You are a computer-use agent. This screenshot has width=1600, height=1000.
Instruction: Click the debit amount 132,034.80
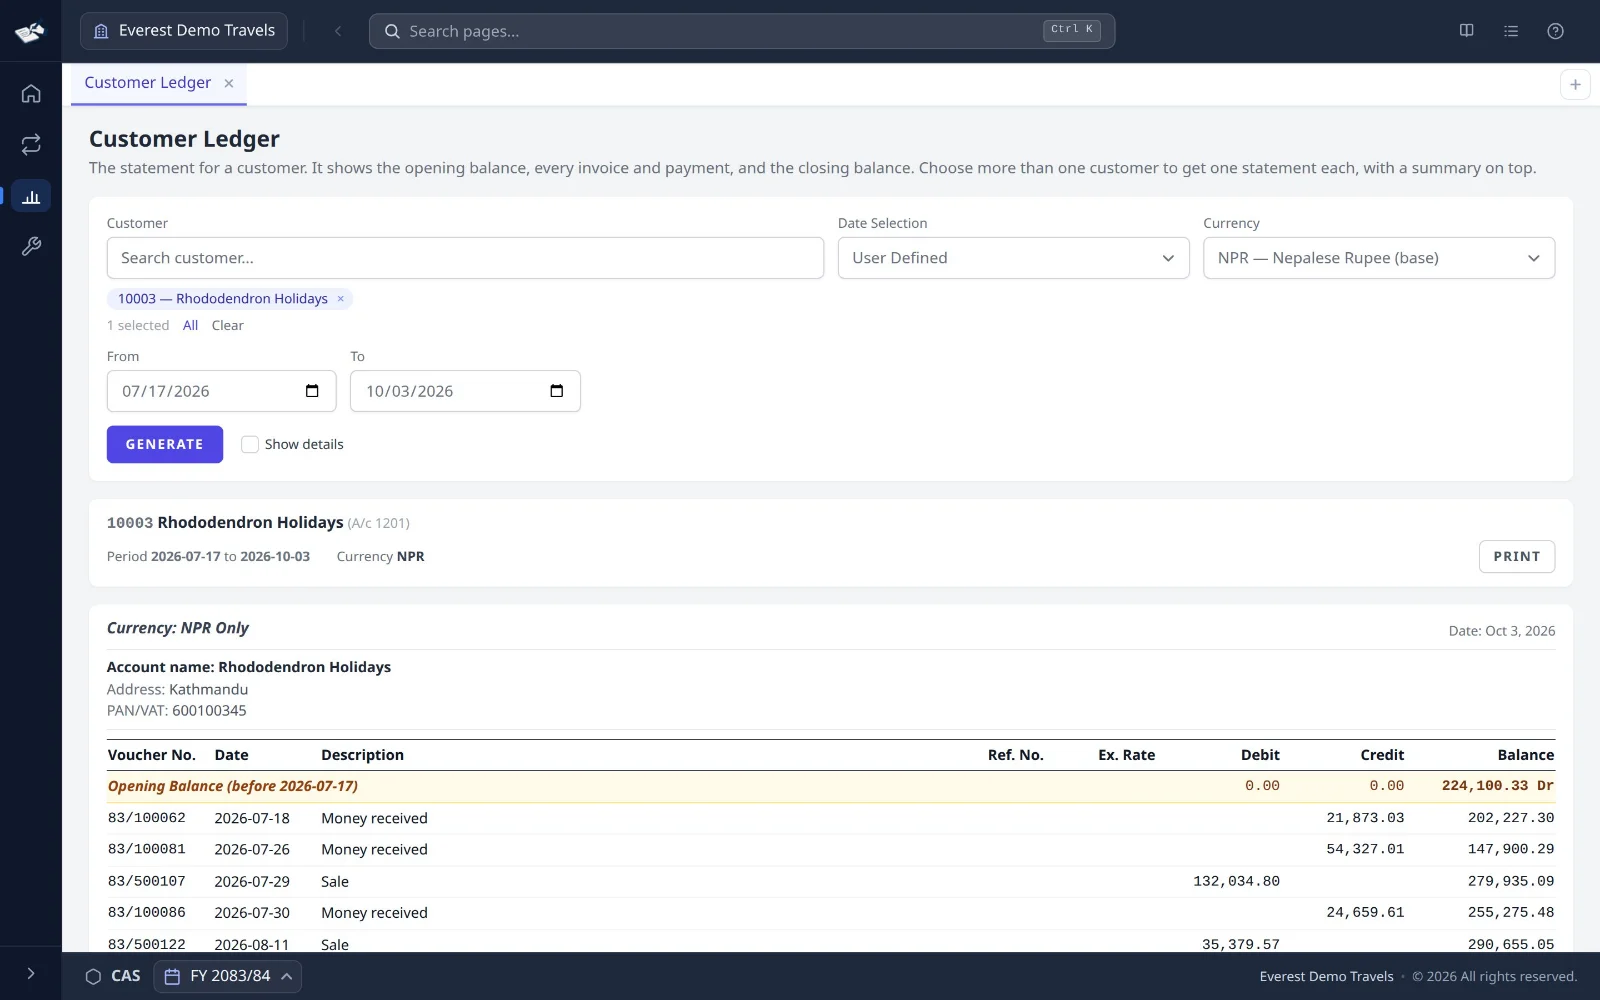(x=1236, y=881)
